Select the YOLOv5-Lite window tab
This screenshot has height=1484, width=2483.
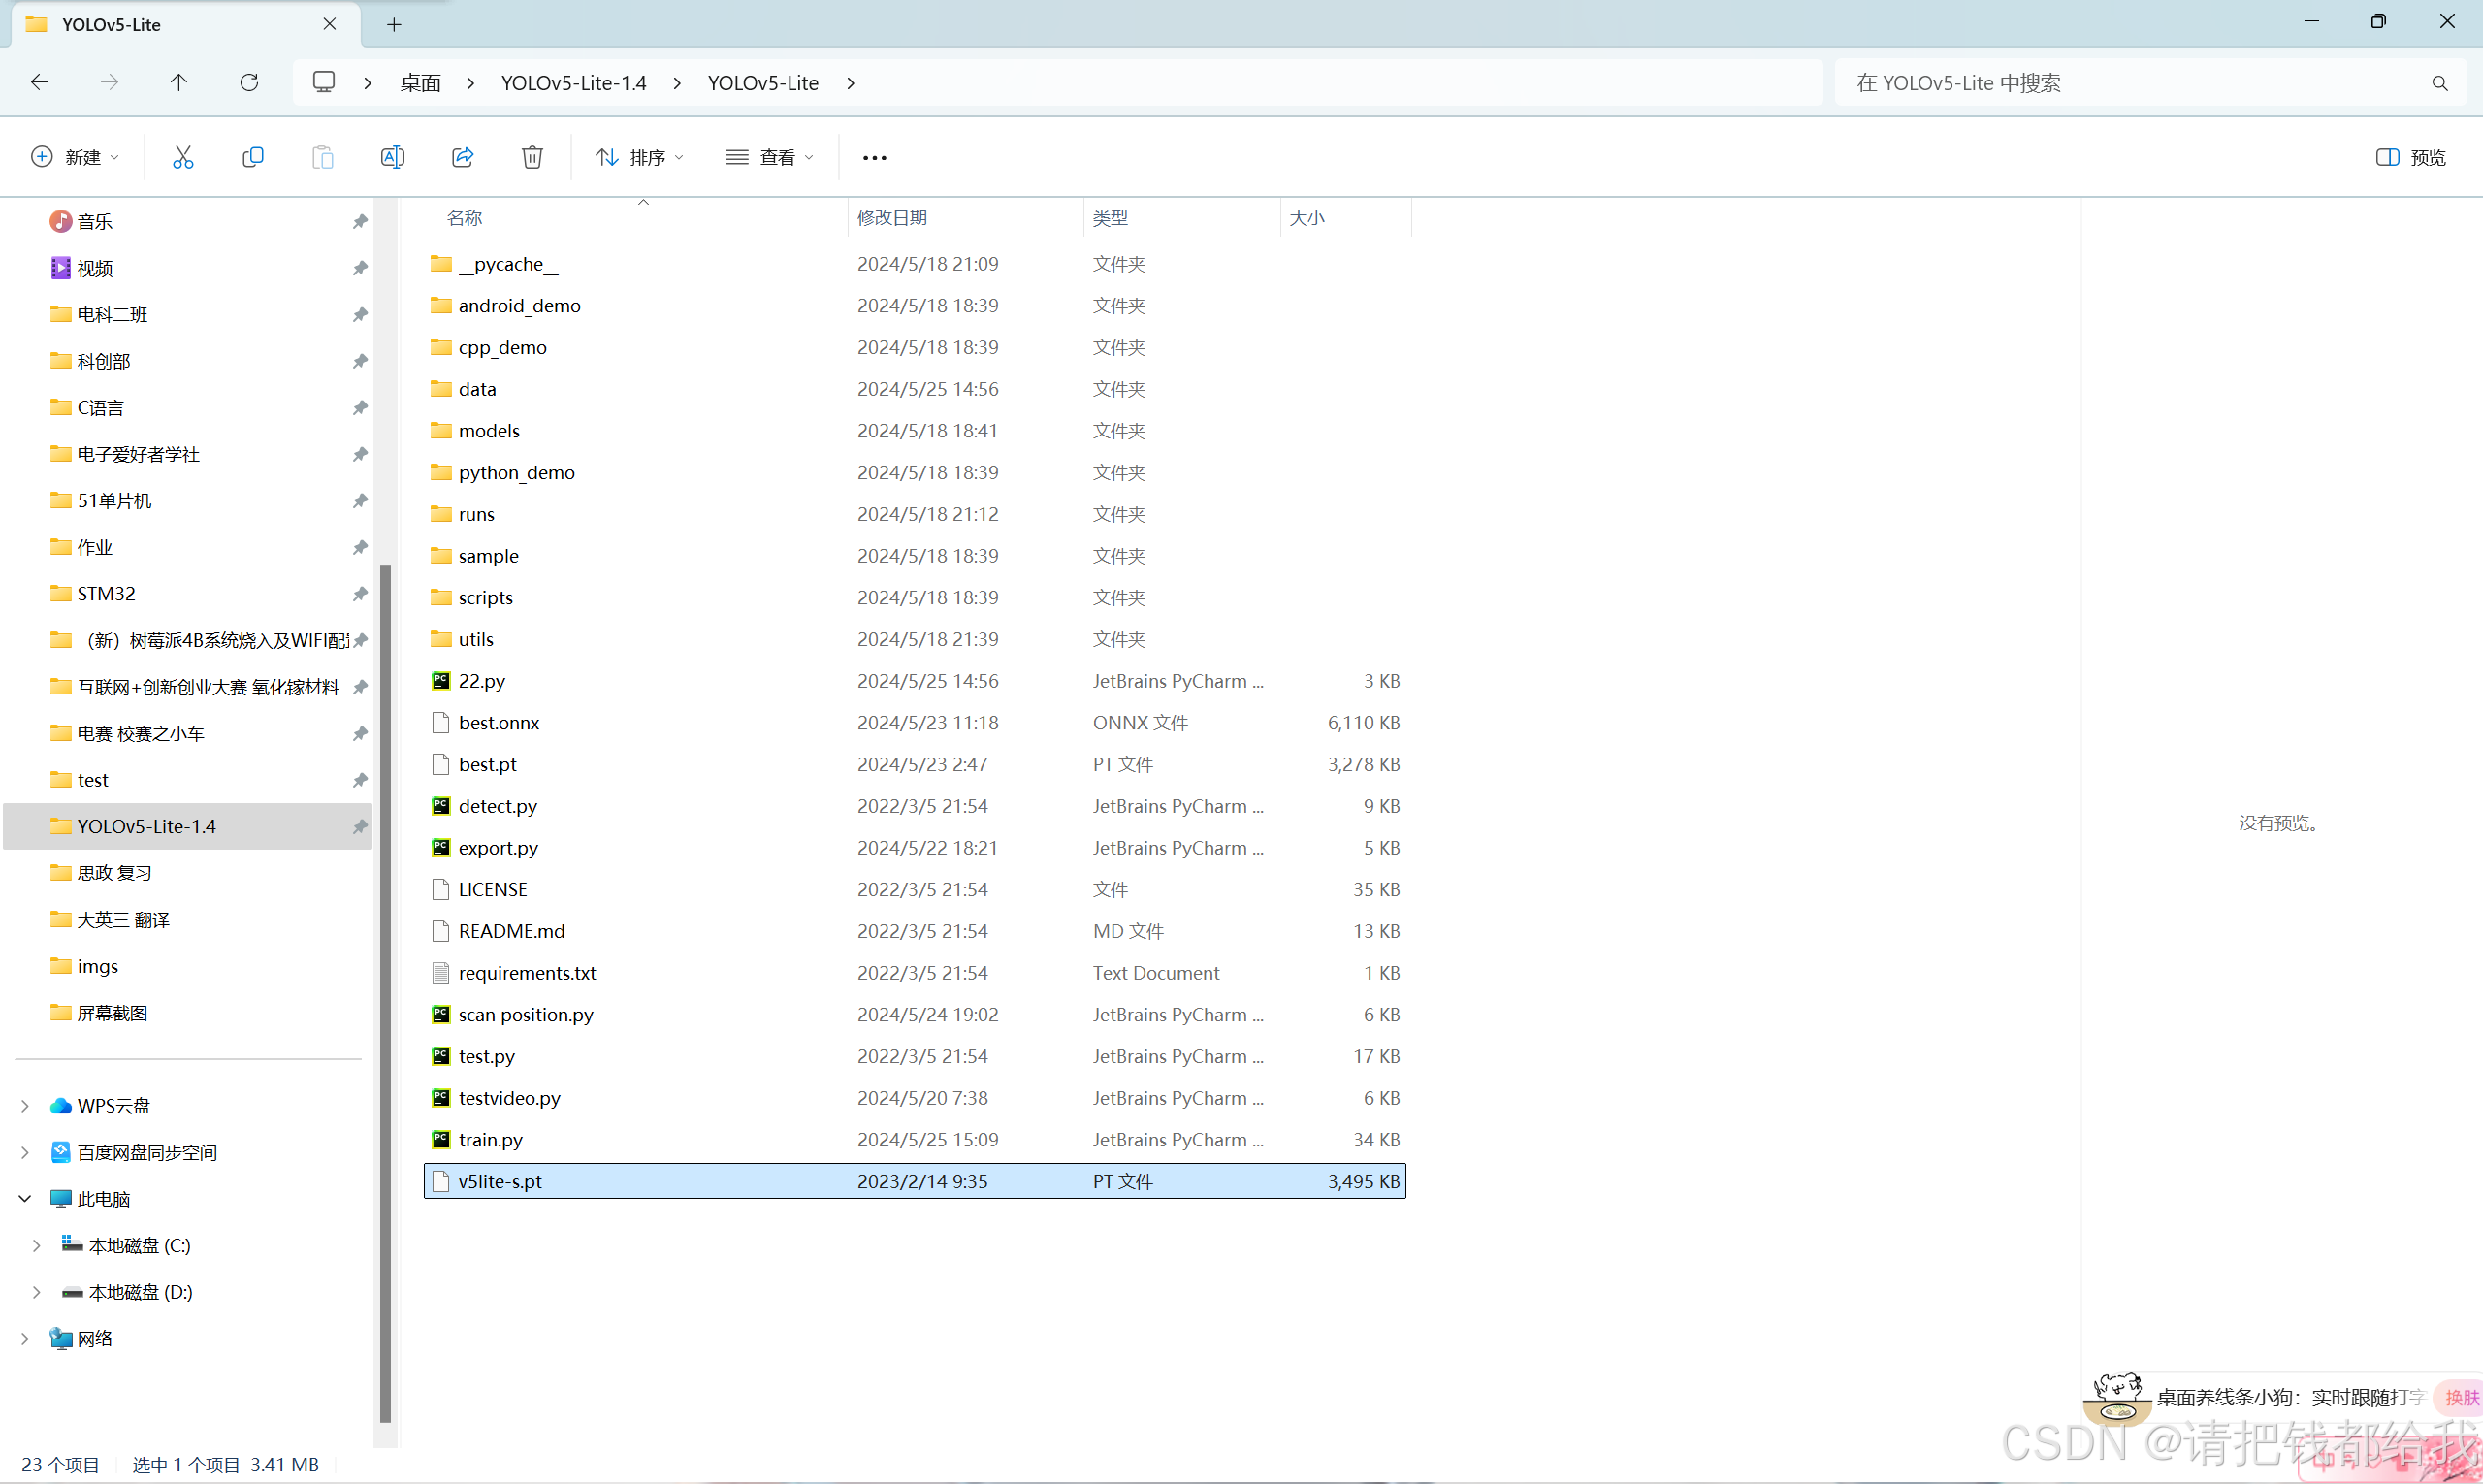pos(186,24)
